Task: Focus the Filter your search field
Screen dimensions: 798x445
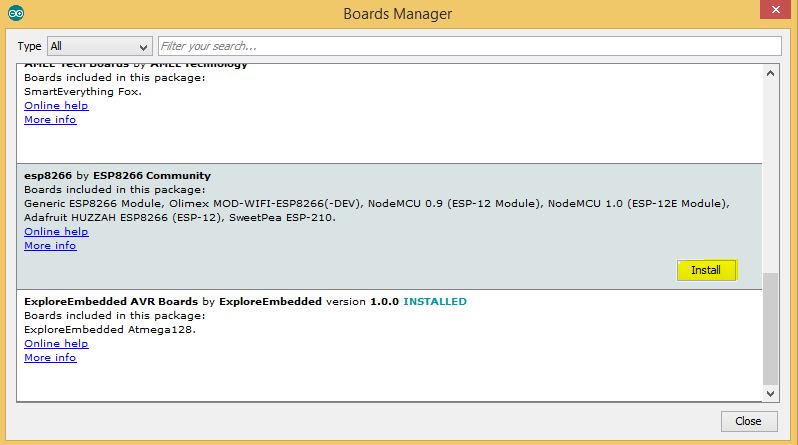Action: click(470, 46)
